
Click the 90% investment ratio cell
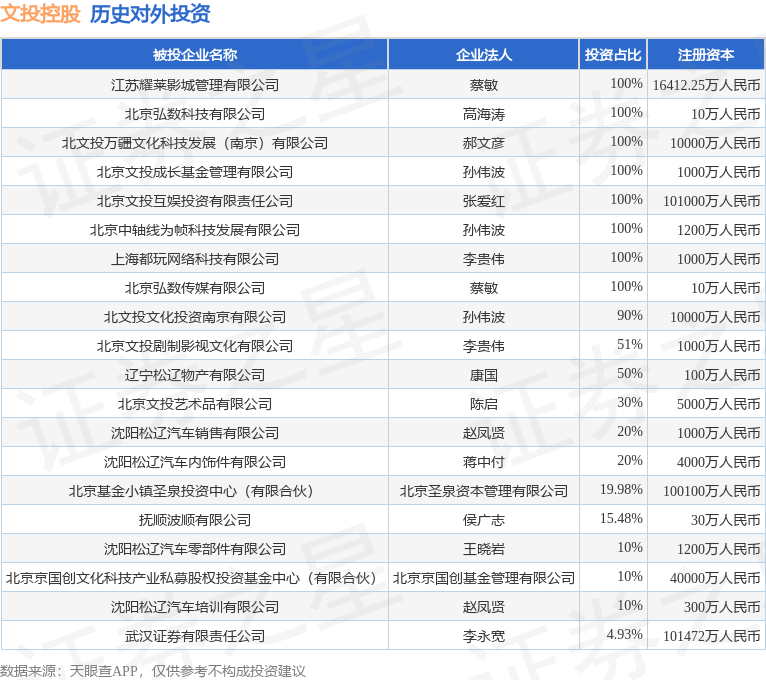point(613,317)
